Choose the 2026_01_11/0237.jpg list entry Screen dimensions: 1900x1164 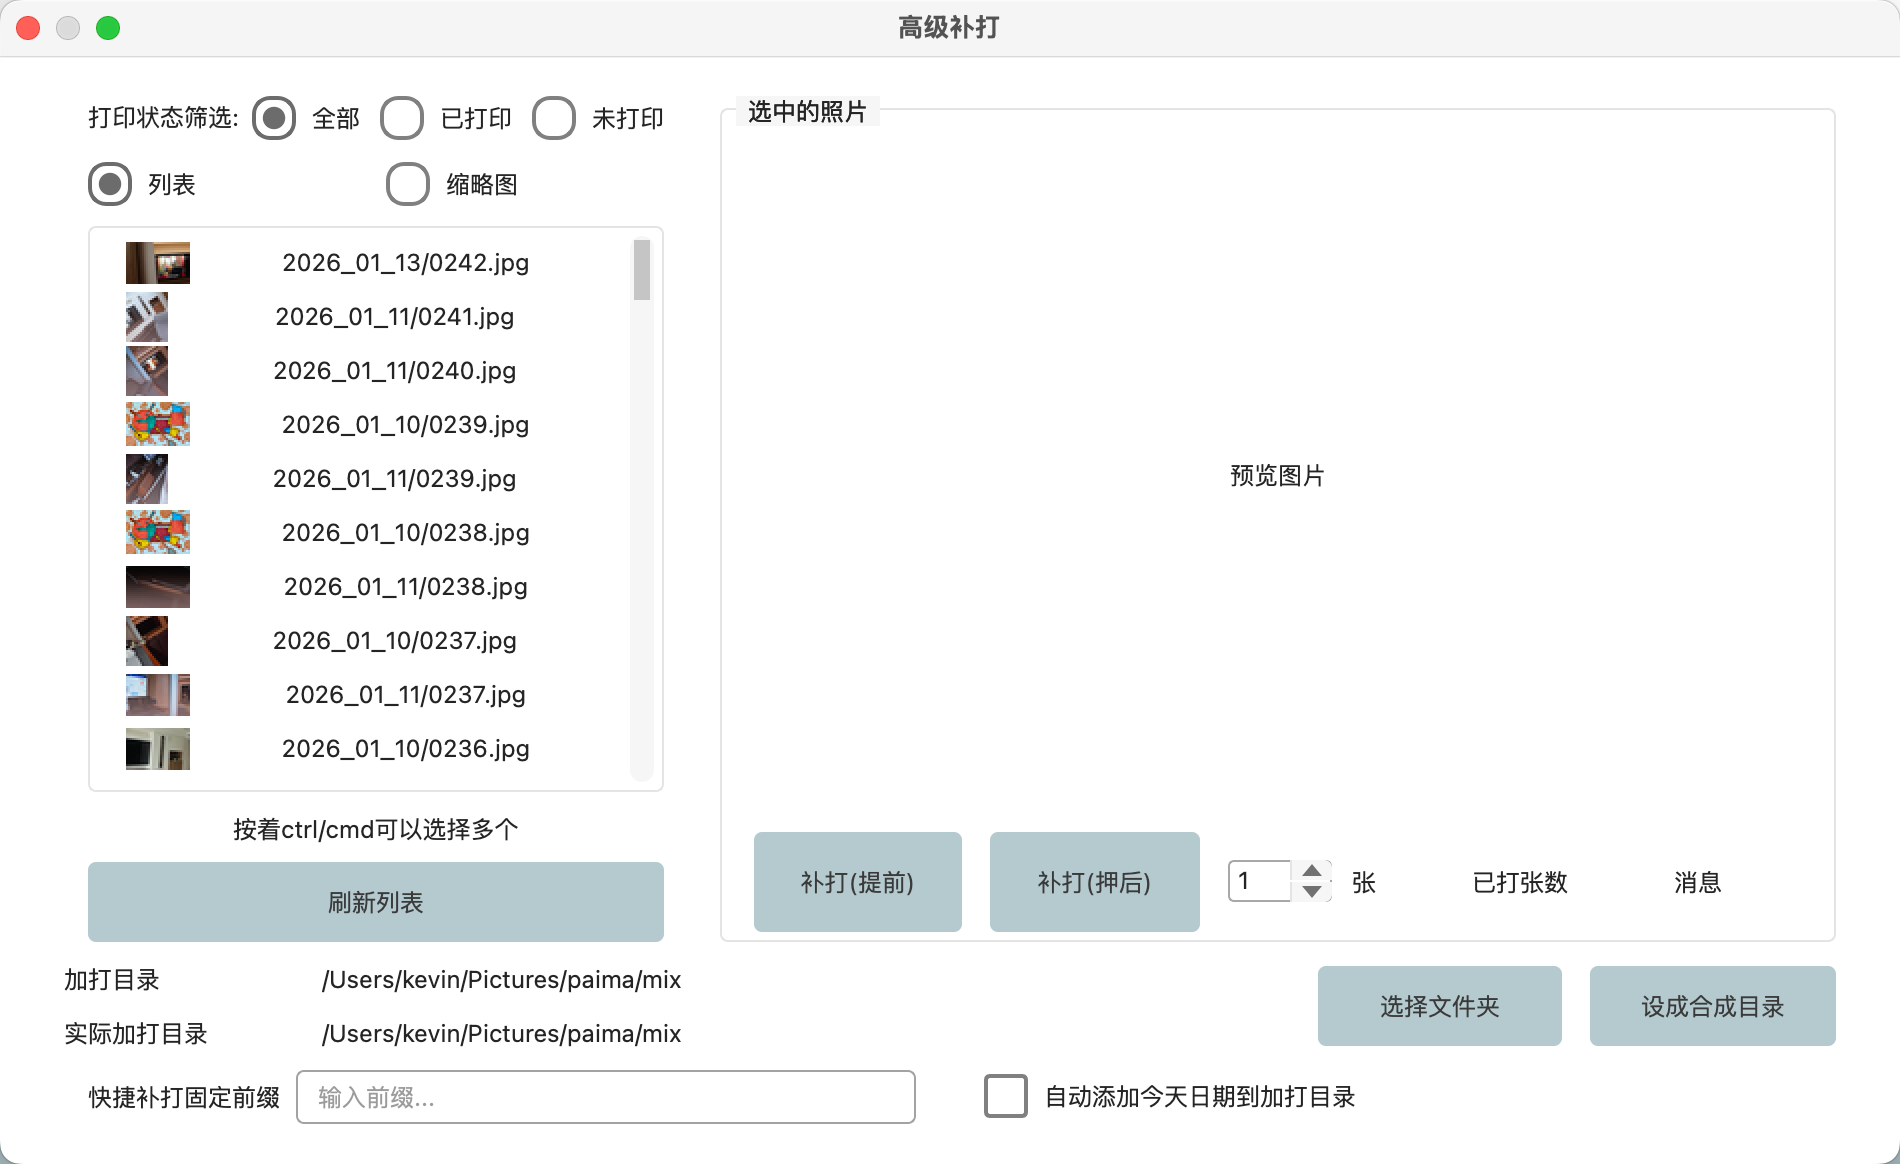(405, 695)
